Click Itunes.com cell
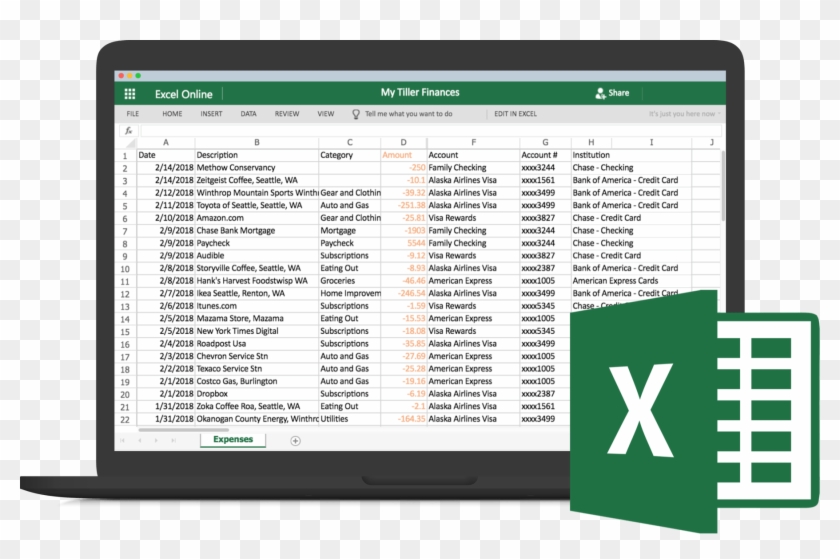840x559 pixels. coord(257,306)
